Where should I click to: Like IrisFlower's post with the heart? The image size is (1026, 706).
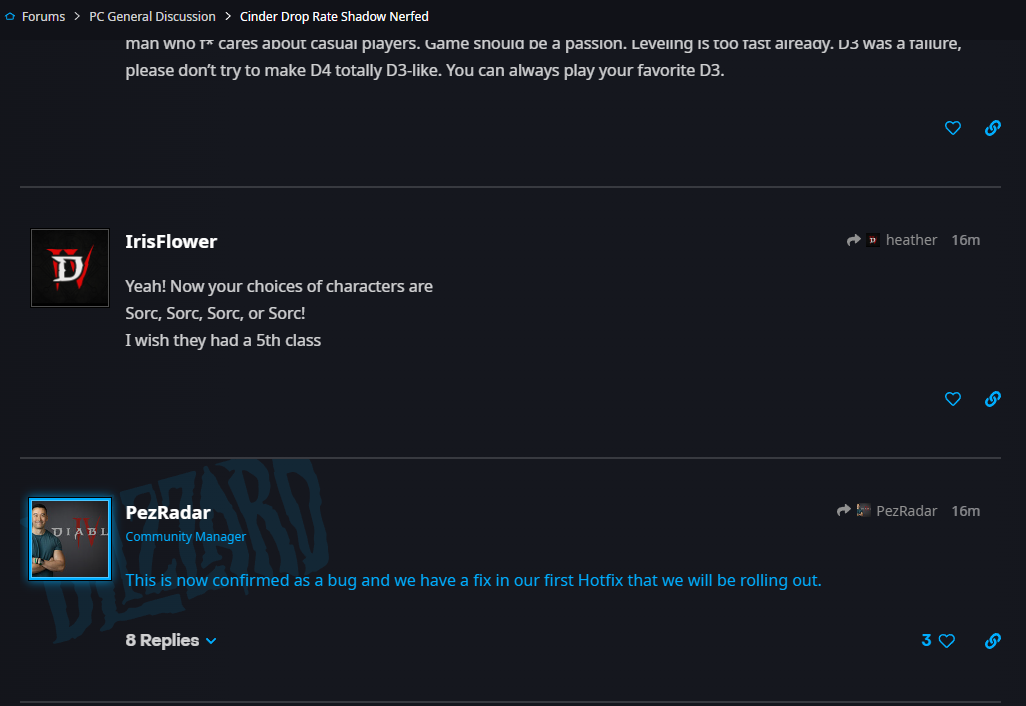(953, 399)
